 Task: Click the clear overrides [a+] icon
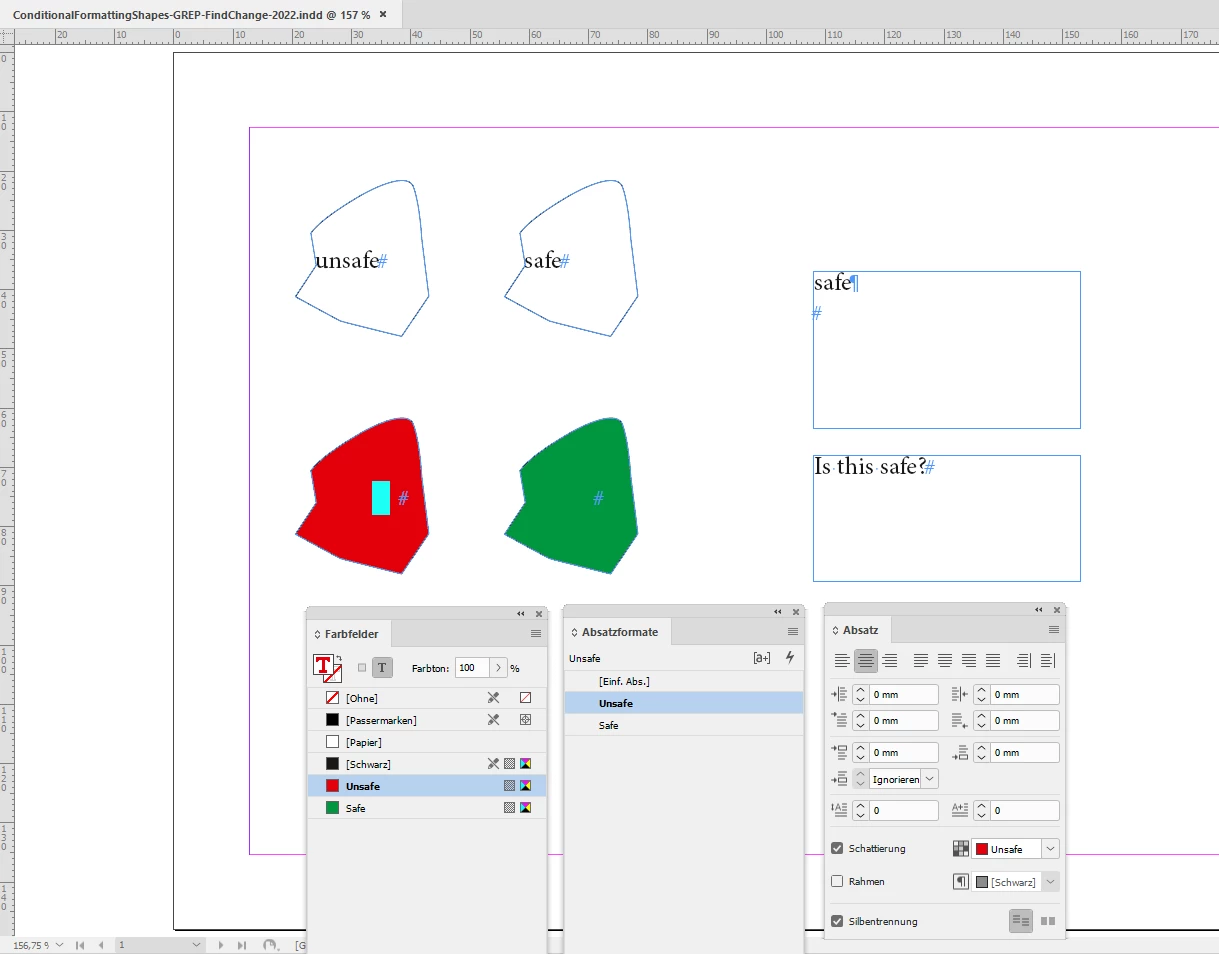coord(762,658)
